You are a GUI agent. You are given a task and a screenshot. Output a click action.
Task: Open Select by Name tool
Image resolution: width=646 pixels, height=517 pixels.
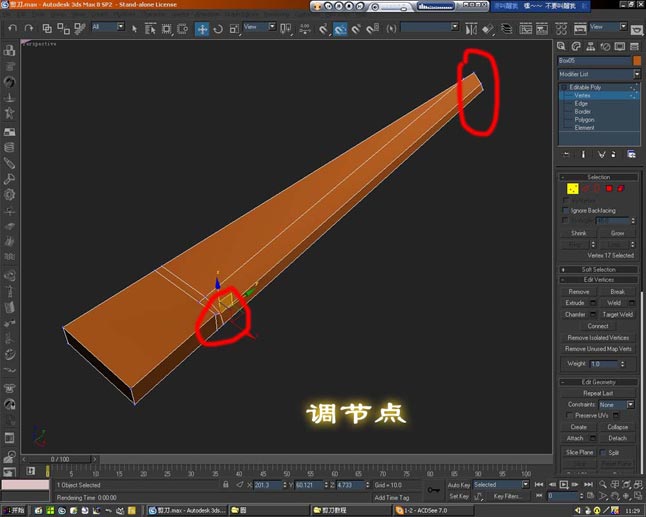150,29
